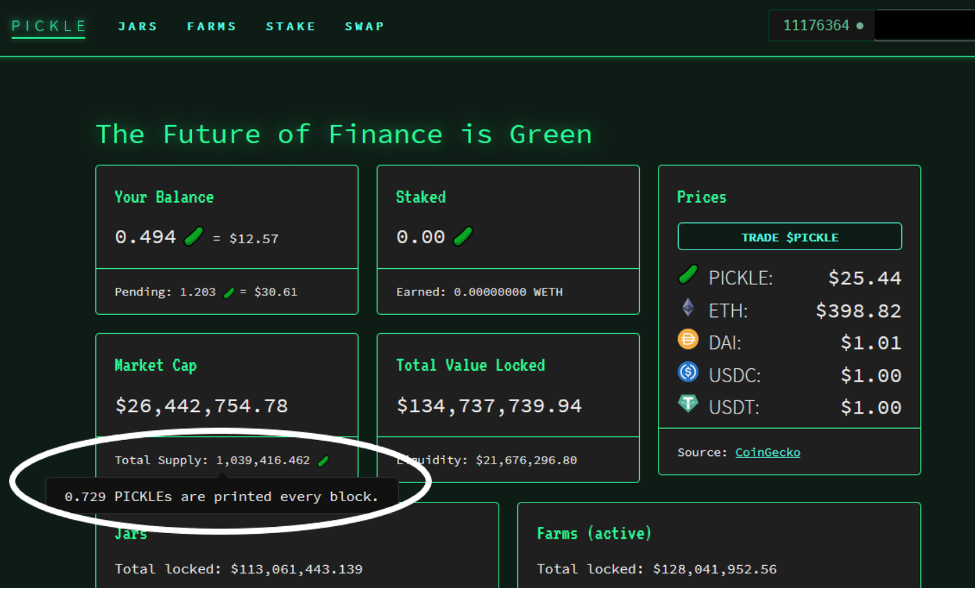Click the Prices card heading
Viewport: 977px width, 589px height.
(x=702, y=198)
